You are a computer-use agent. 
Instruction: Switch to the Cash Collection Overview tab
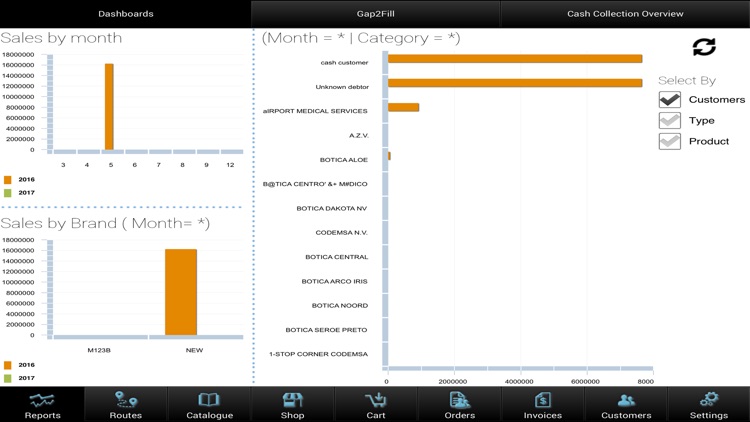[x=625, y=14]
